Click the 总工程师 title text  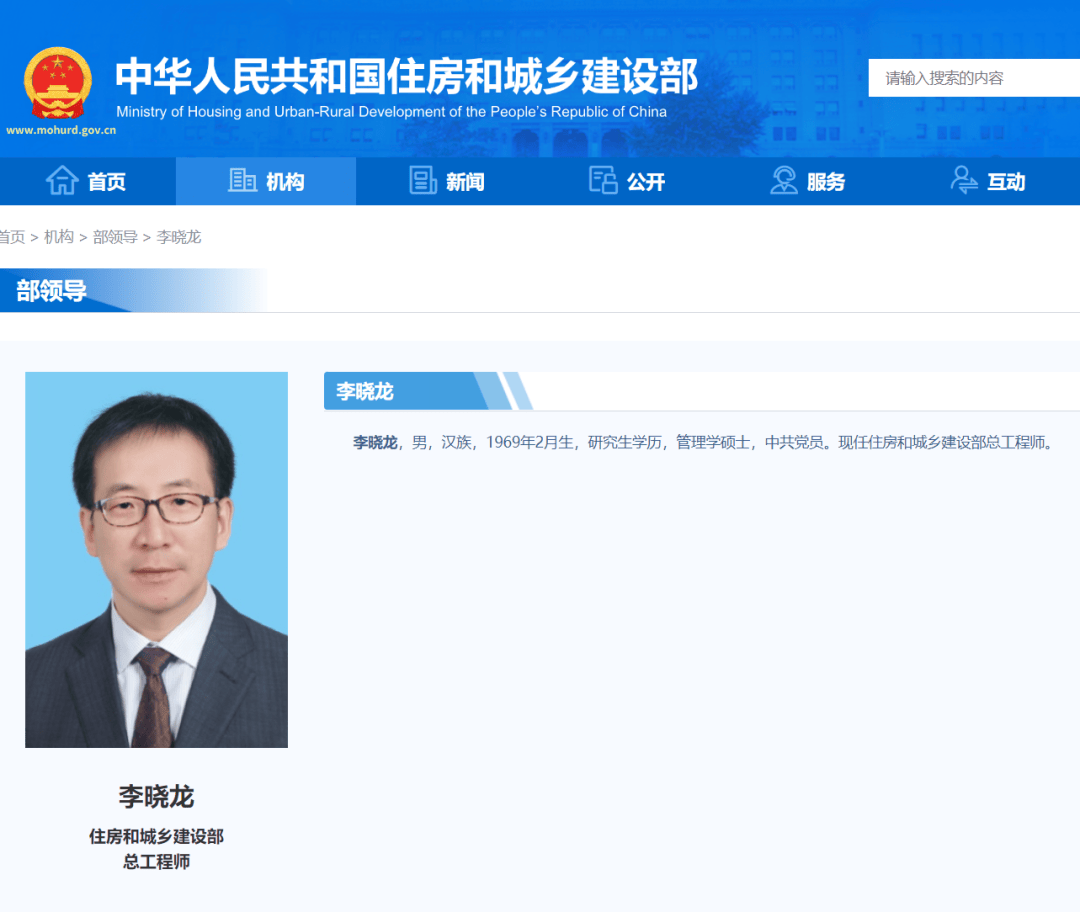click(156, 862)
